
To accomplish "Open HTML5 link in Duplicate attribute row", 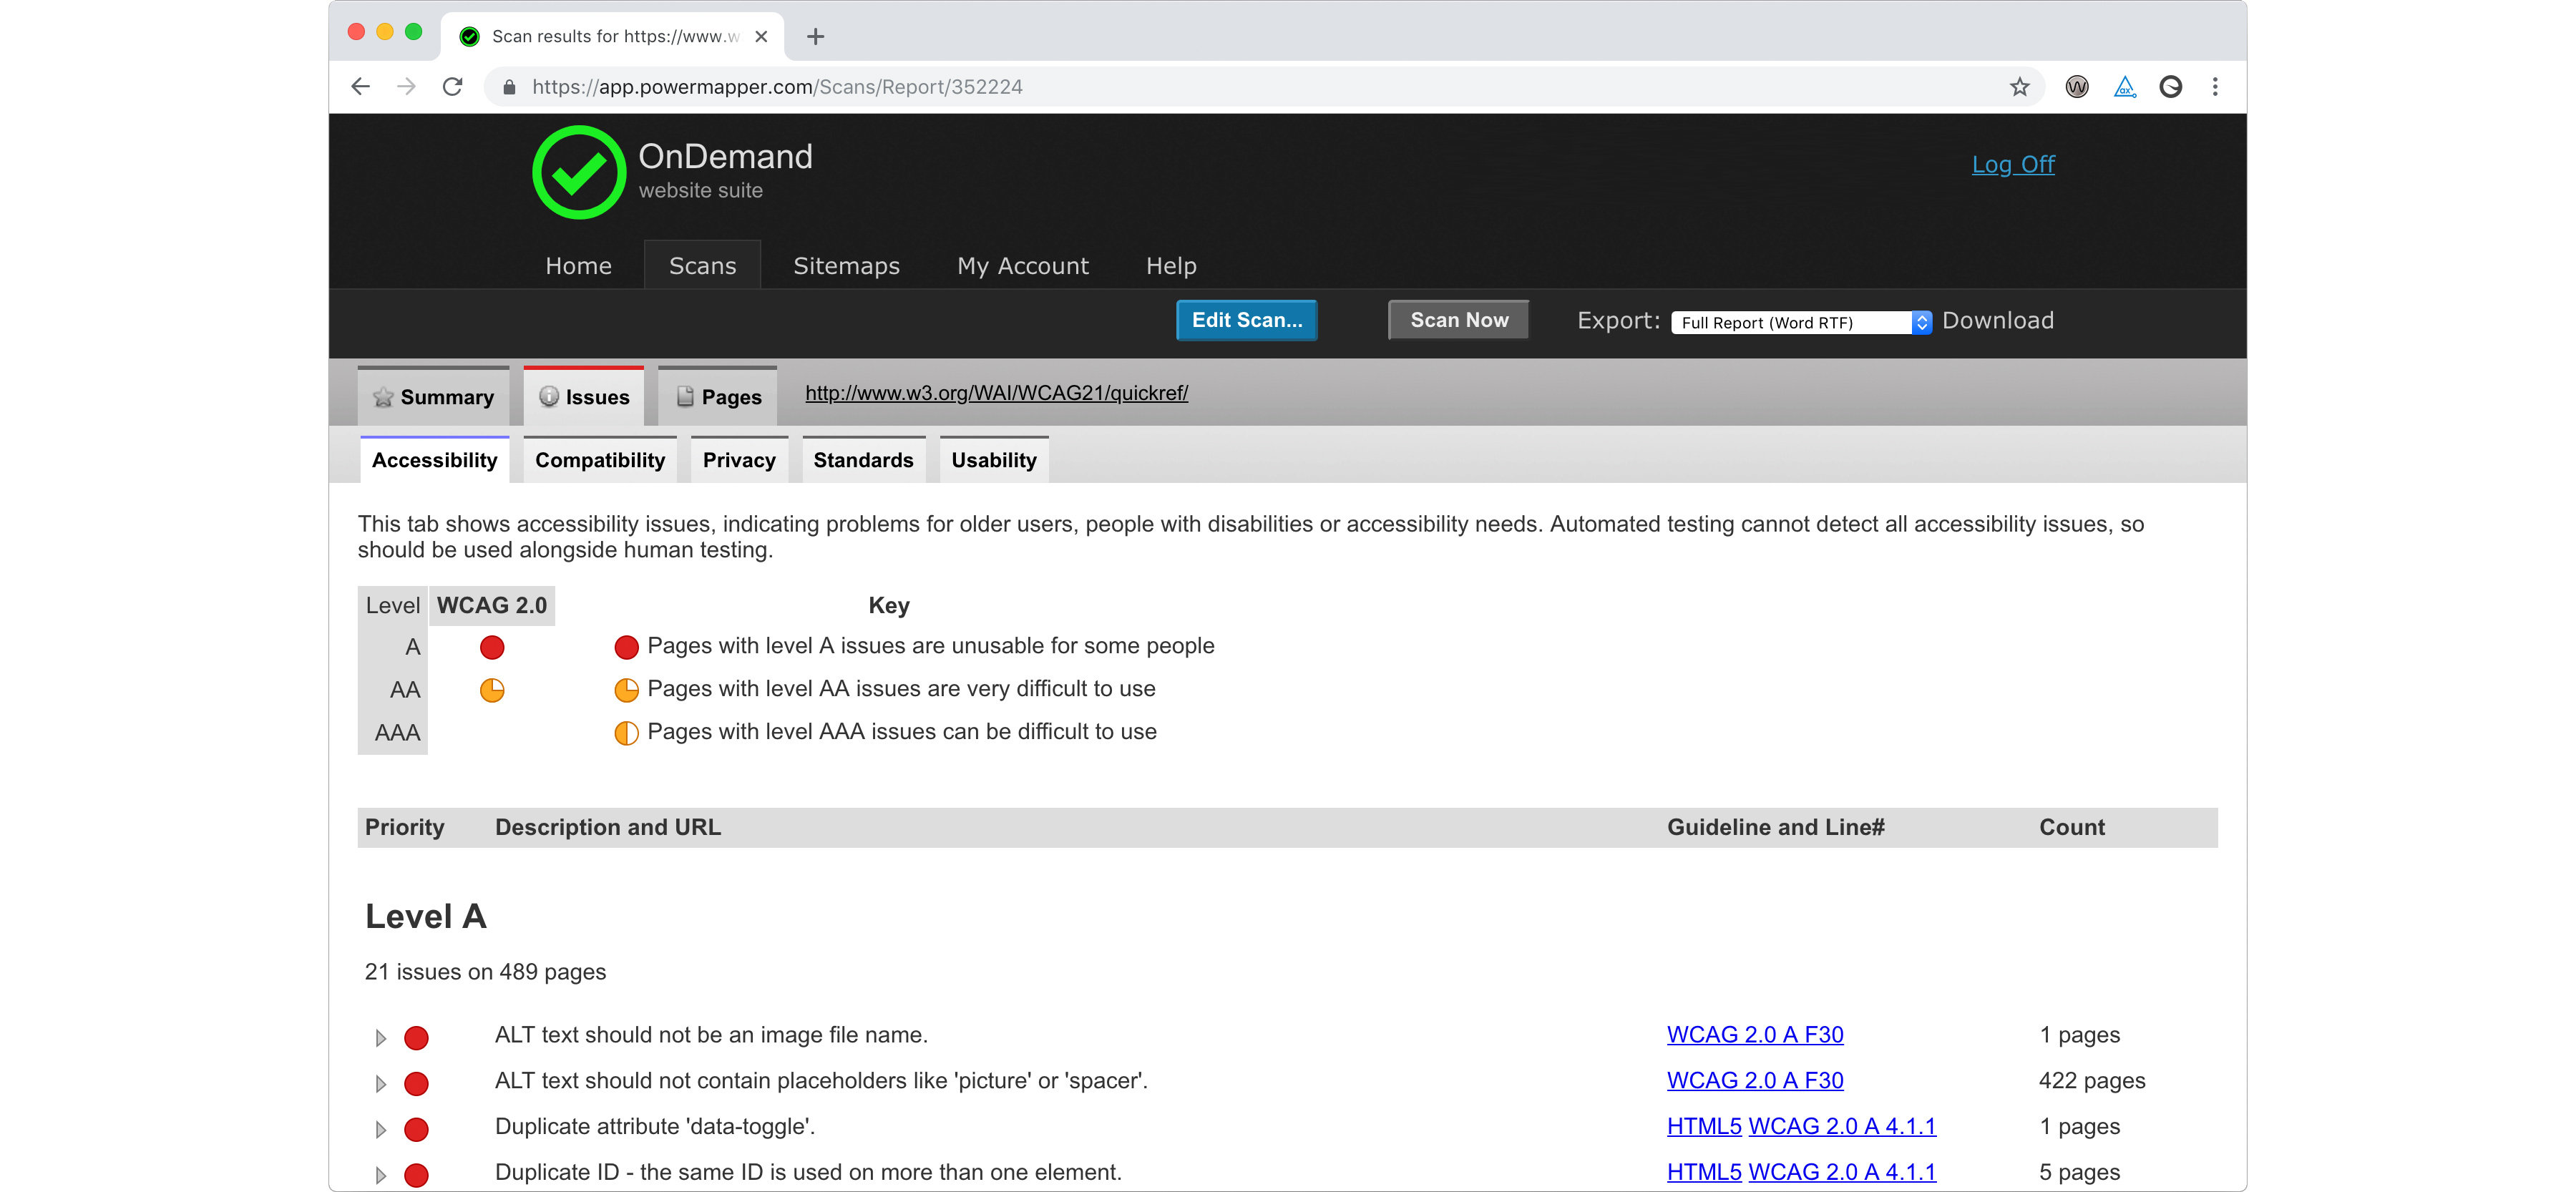I will (1703, 1127).
